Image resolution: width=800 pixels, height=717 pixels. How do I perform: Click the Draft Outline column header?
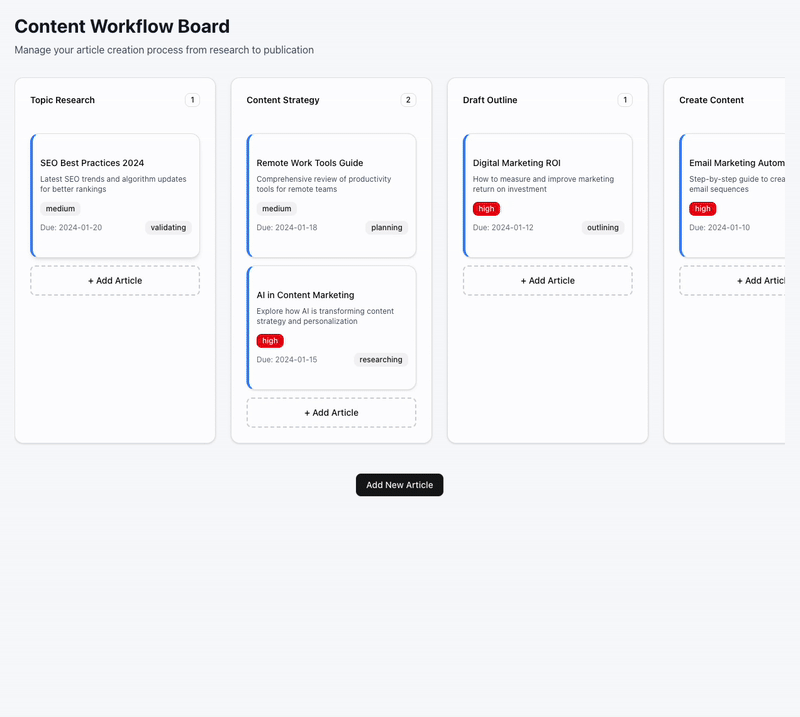(x=490, y=100)
